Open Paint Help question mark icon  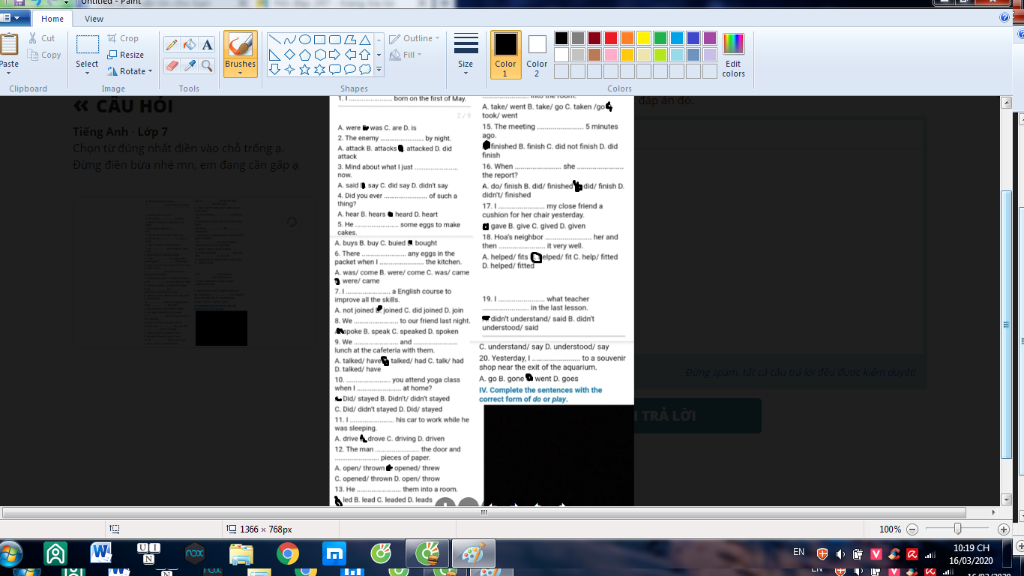(1004, 18)
